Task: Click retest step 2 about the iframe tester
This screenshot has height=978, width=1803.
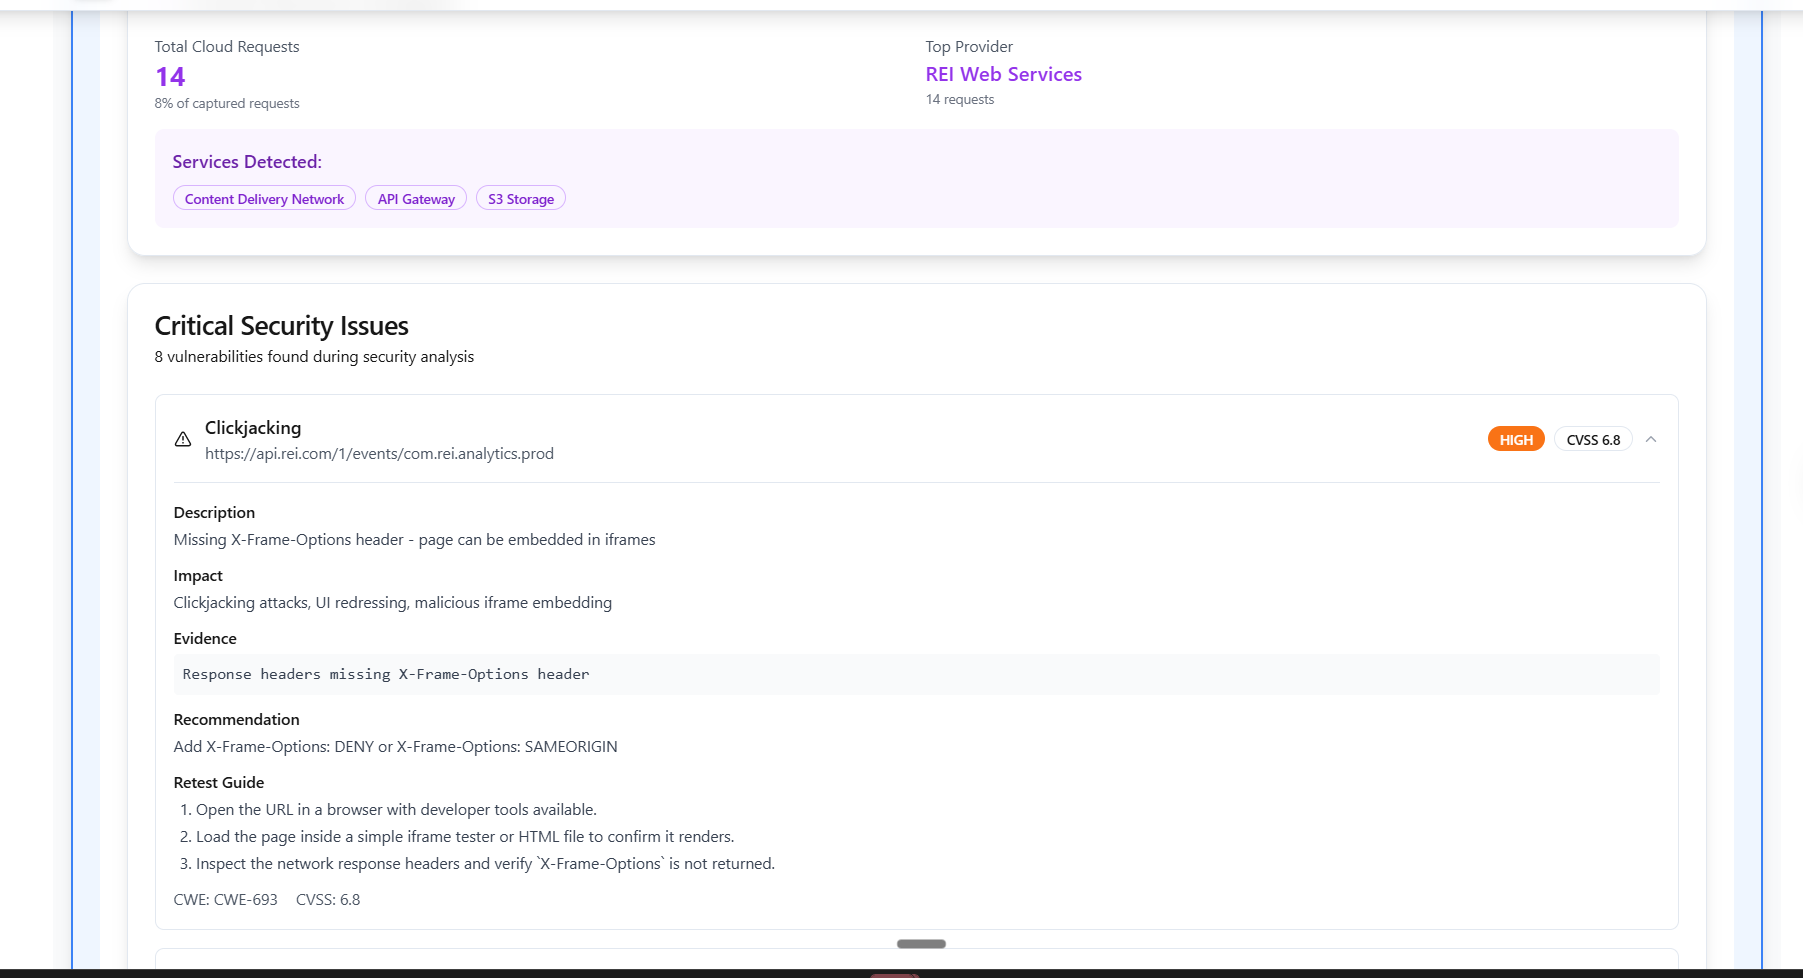Action: click(457, 837)
